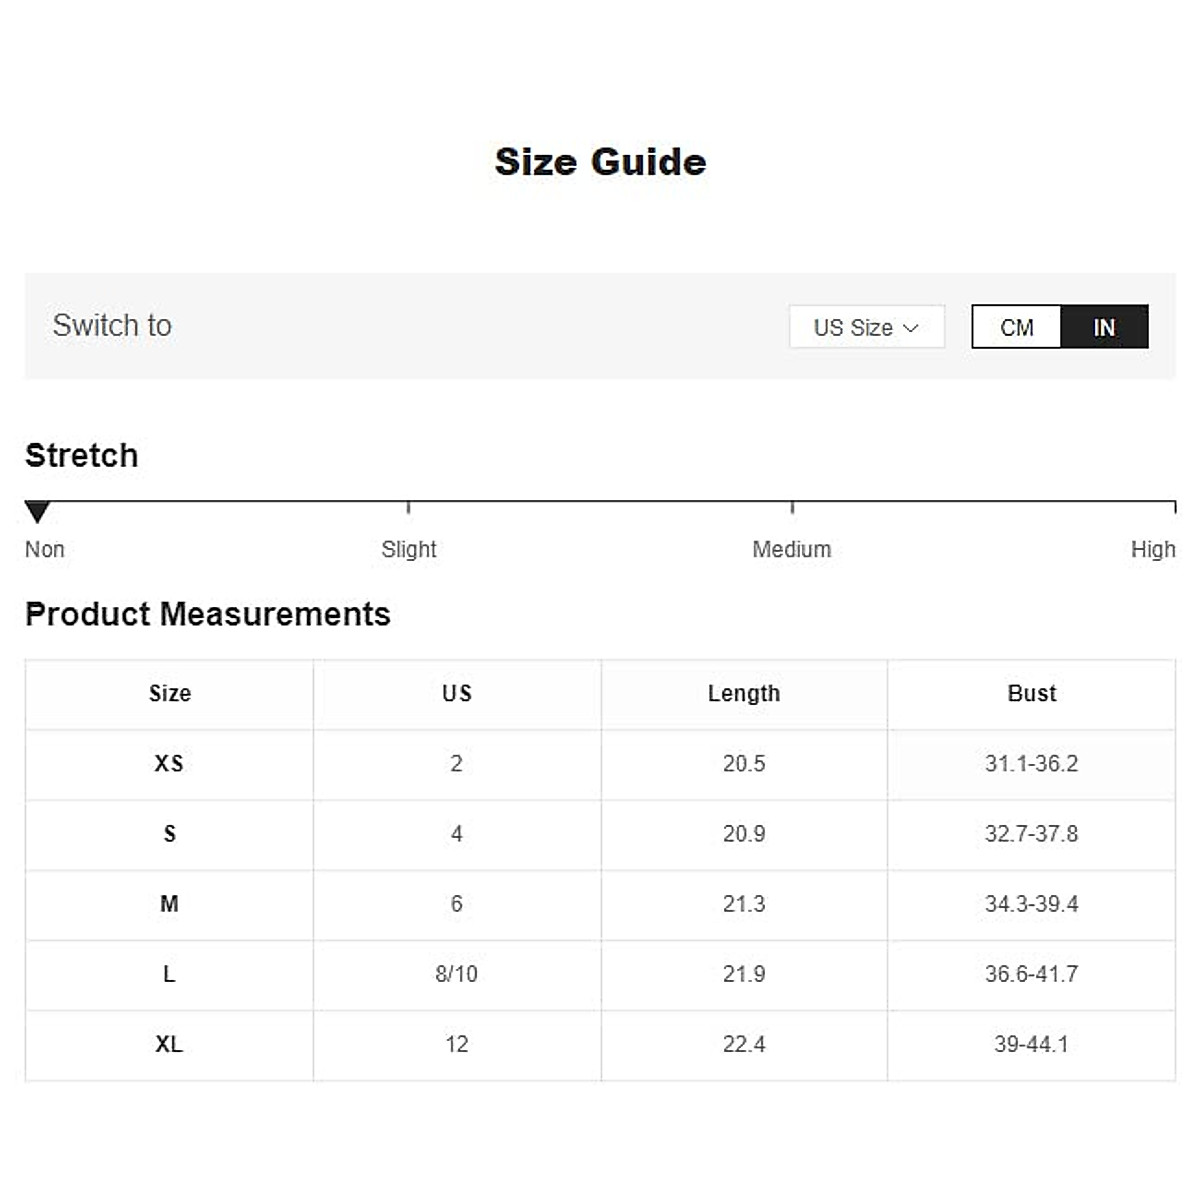Click the US column header
This screenshot has height=1200, width=1200.
(x=457, y=694)
